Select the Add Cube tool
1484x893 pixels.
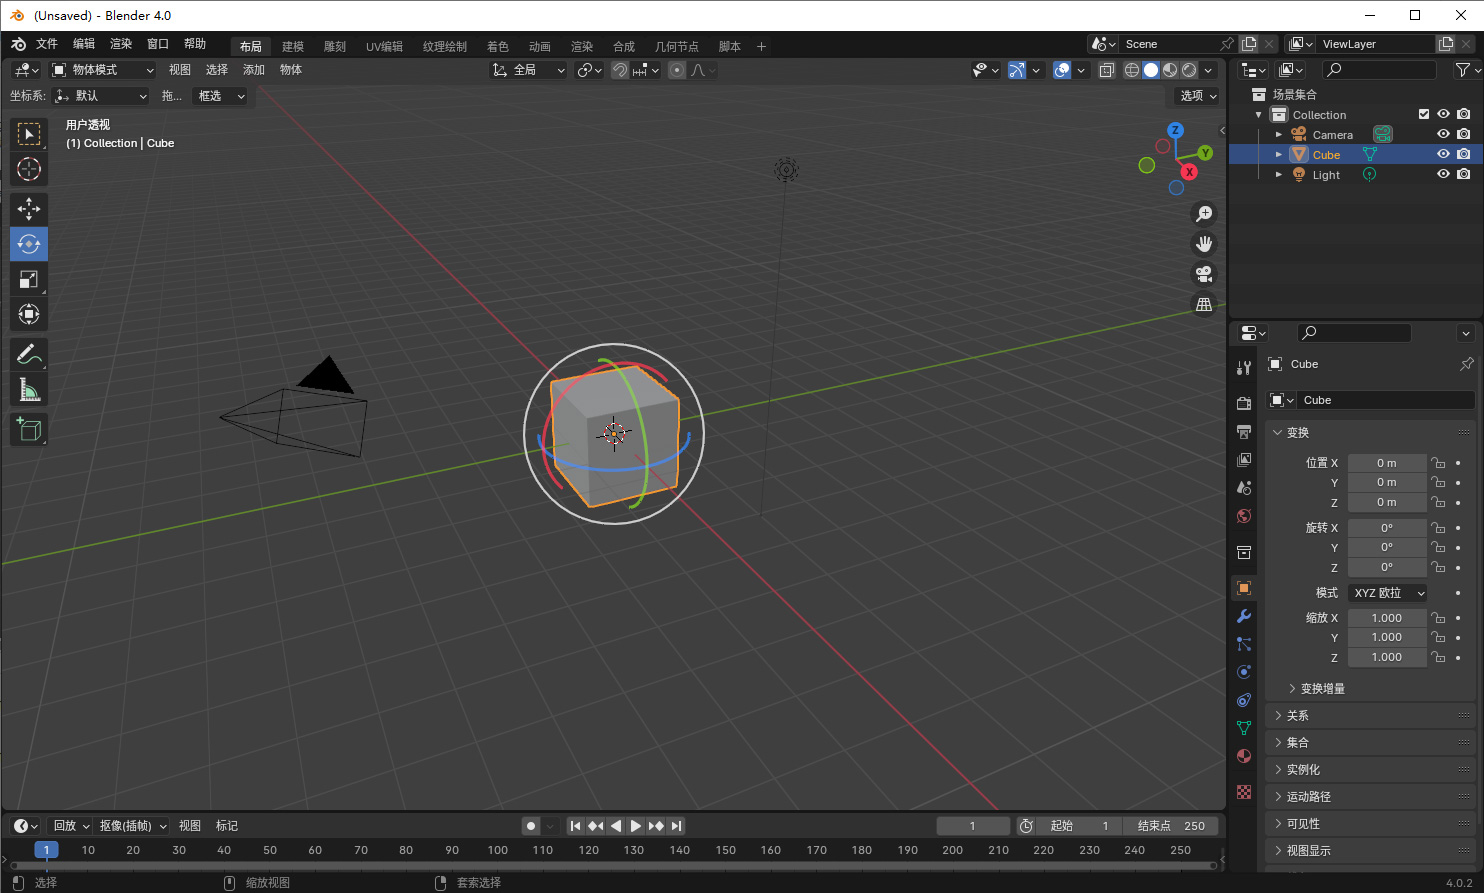tap(29, 429)
